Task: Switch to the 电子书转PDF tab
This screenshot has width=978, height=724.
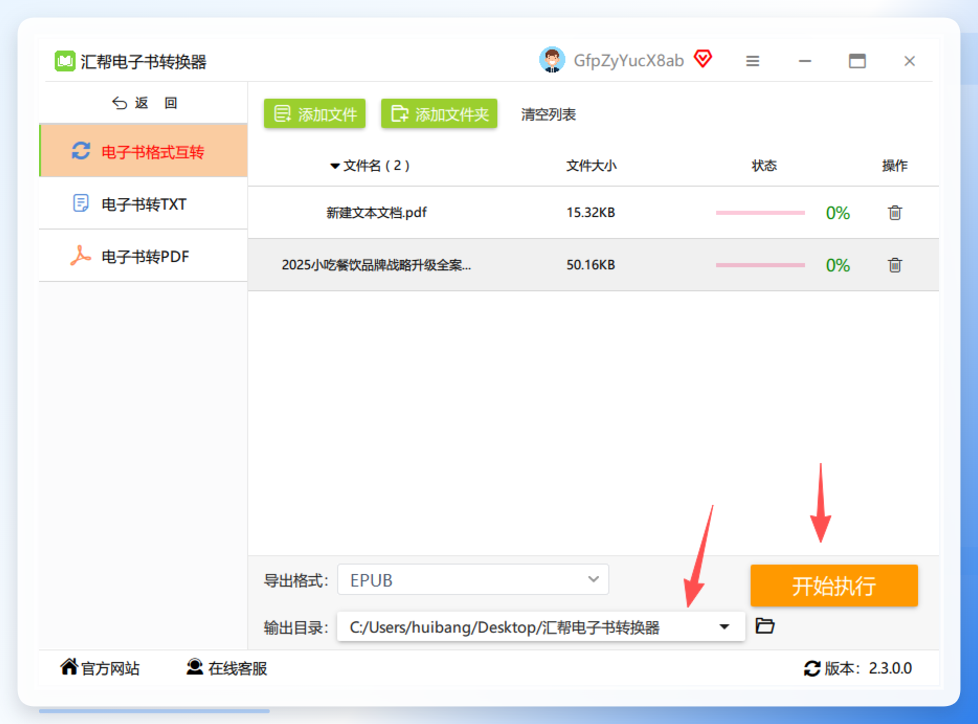Action: pos(143,256)
